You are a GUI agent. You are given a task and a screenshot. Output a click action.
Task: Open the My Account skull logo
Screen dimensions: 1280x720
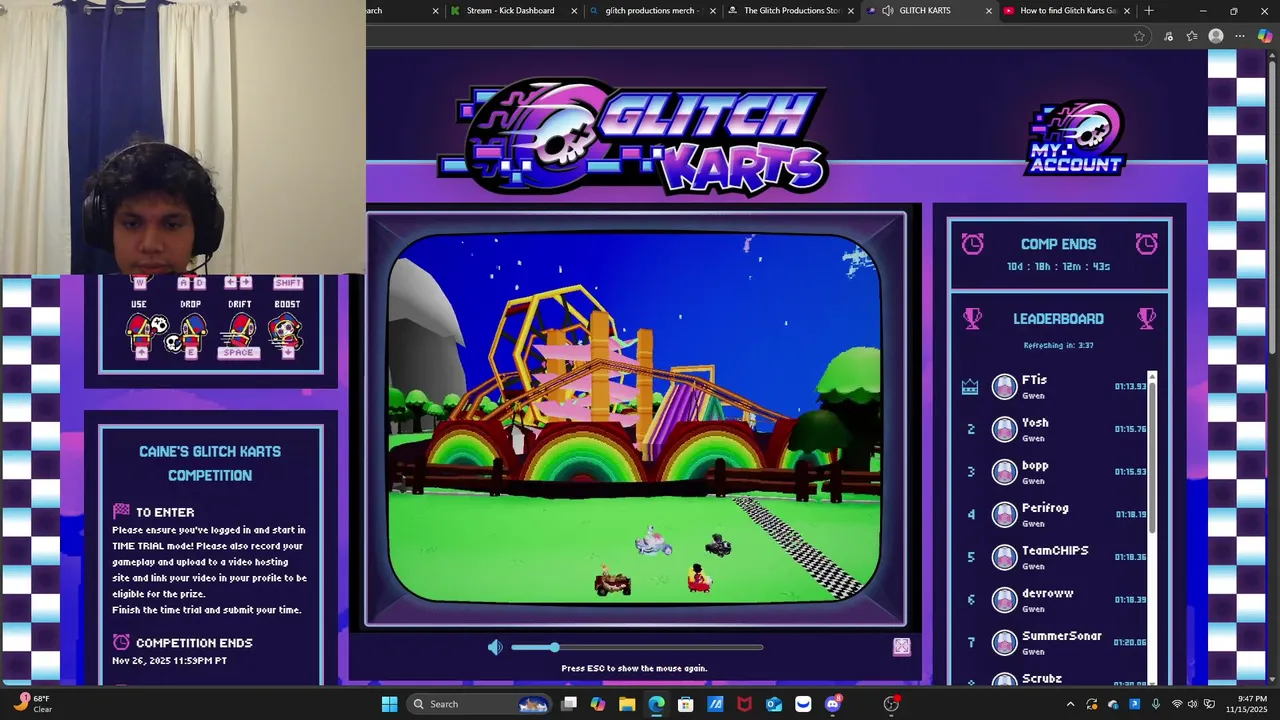point(1076,138)
